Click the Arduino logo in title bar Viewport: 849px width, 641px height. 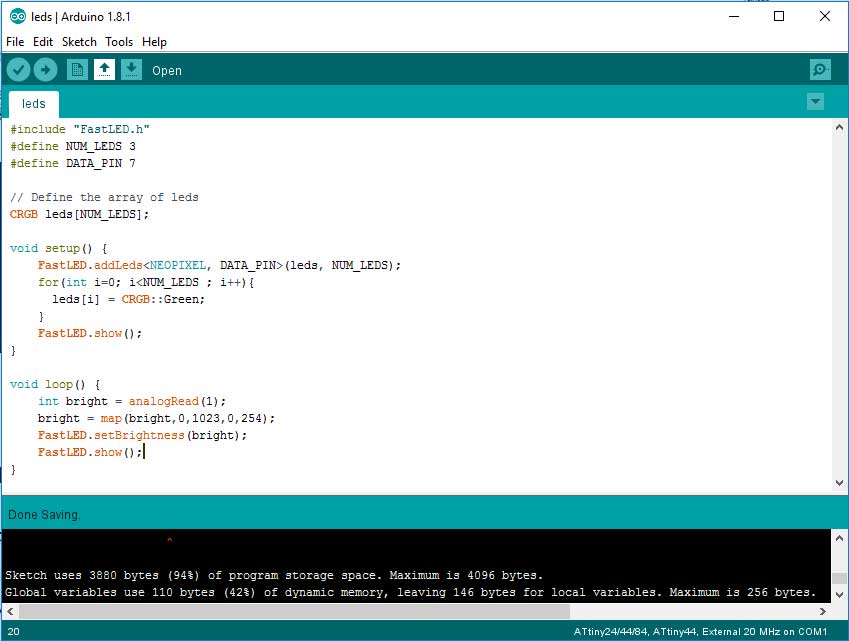click(17, 17)
